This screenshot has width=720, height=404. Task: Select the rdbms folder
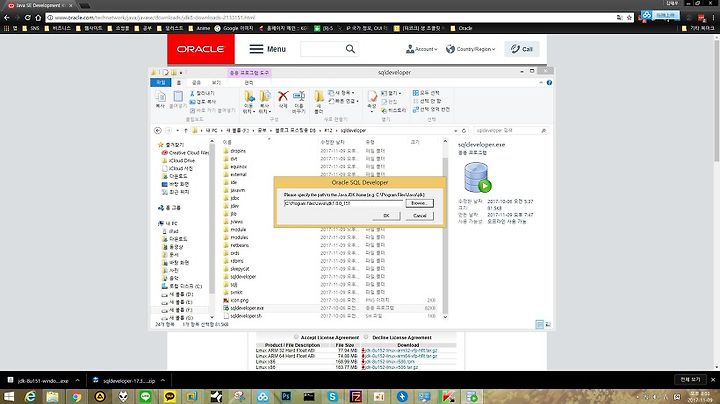(236, 261)
